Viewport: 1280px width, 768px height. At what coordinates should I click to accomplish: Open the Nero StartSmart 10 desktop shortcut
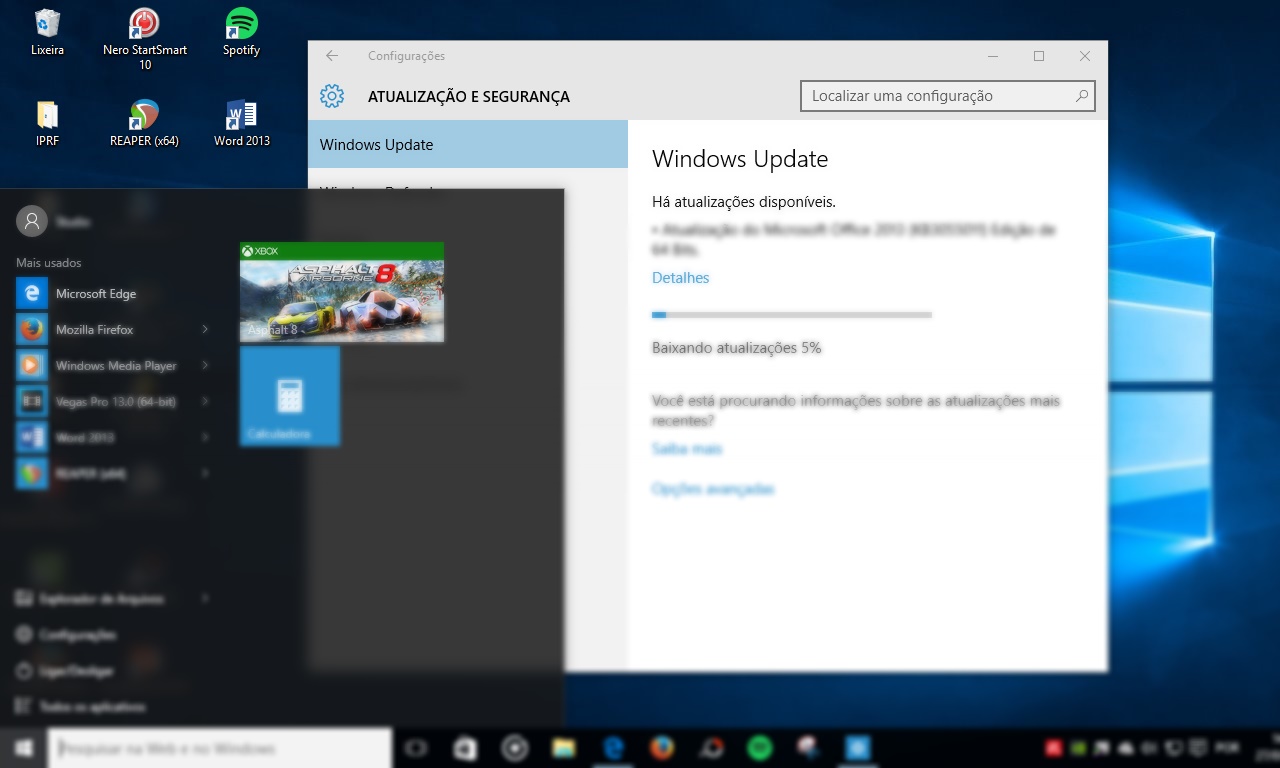[x=145, y=39]
